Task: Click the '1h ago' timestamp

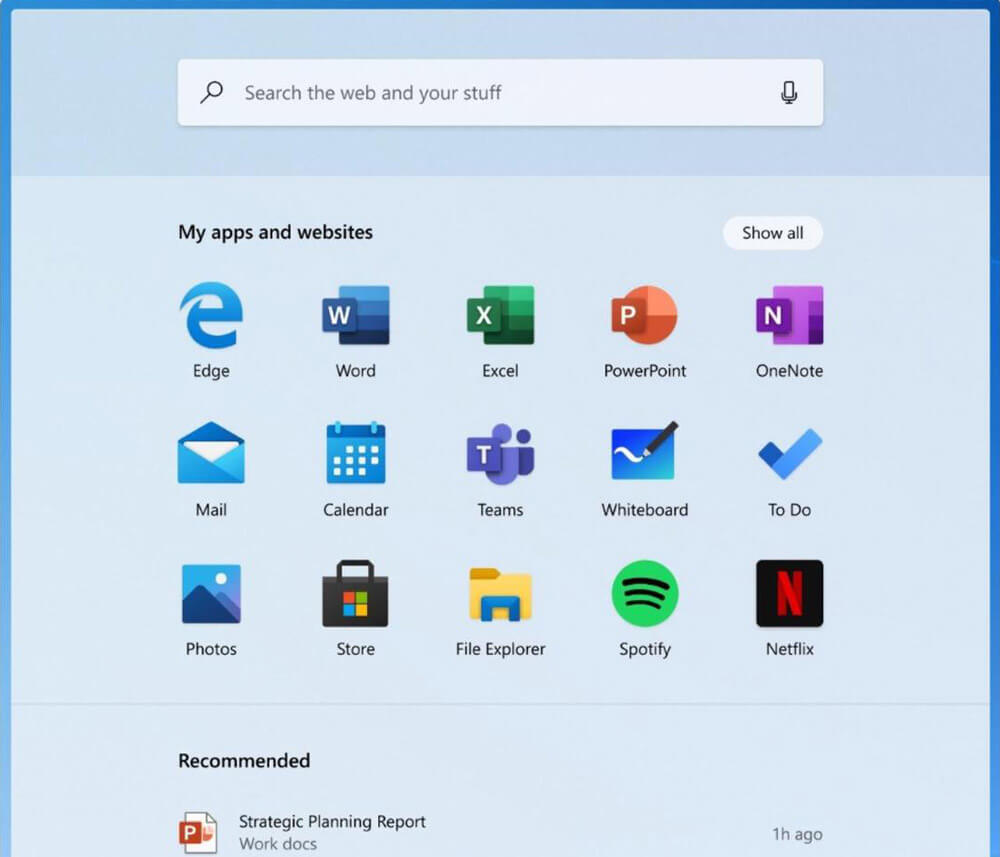Action: 797,834
